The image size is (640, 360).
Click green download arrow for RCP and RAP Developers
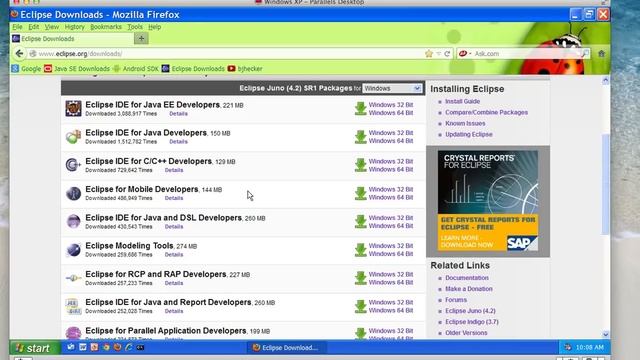(x=360, y=278)
